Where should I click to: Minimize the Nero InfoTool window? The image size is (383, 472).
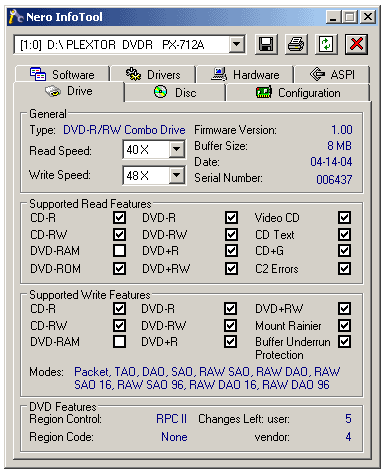tap(333, 17)
